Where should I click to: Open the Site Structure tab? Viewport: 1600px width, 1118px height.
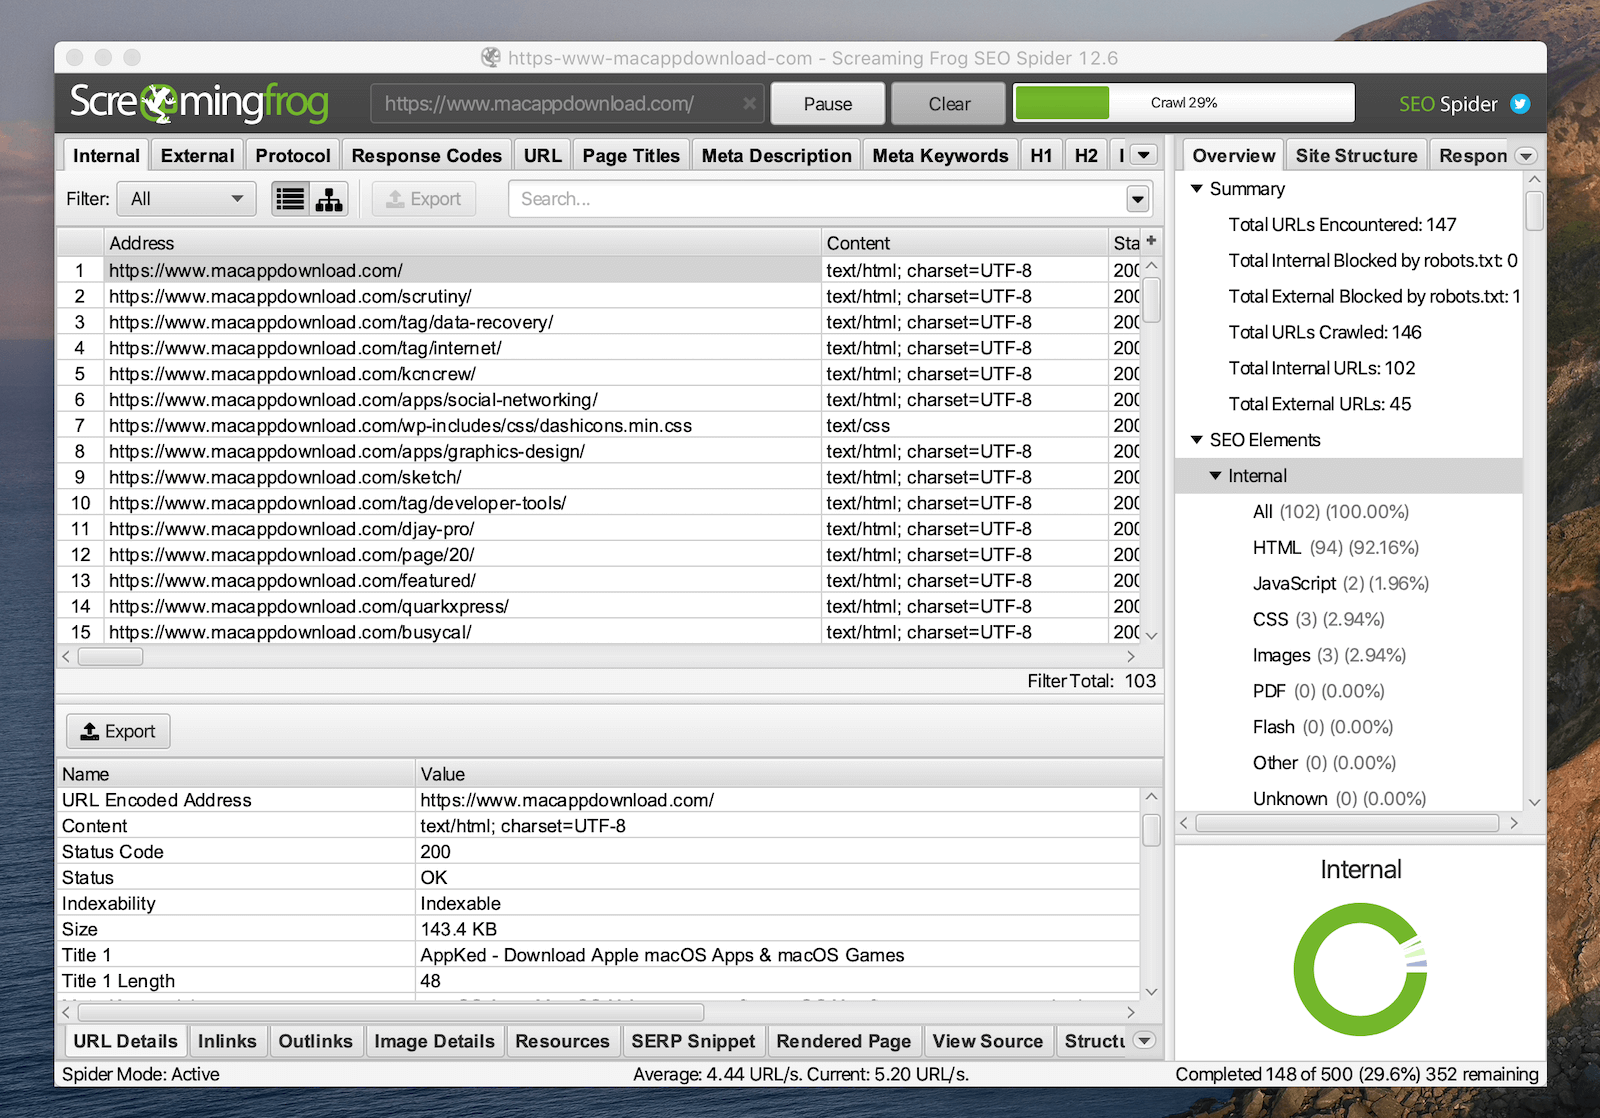1356,155
